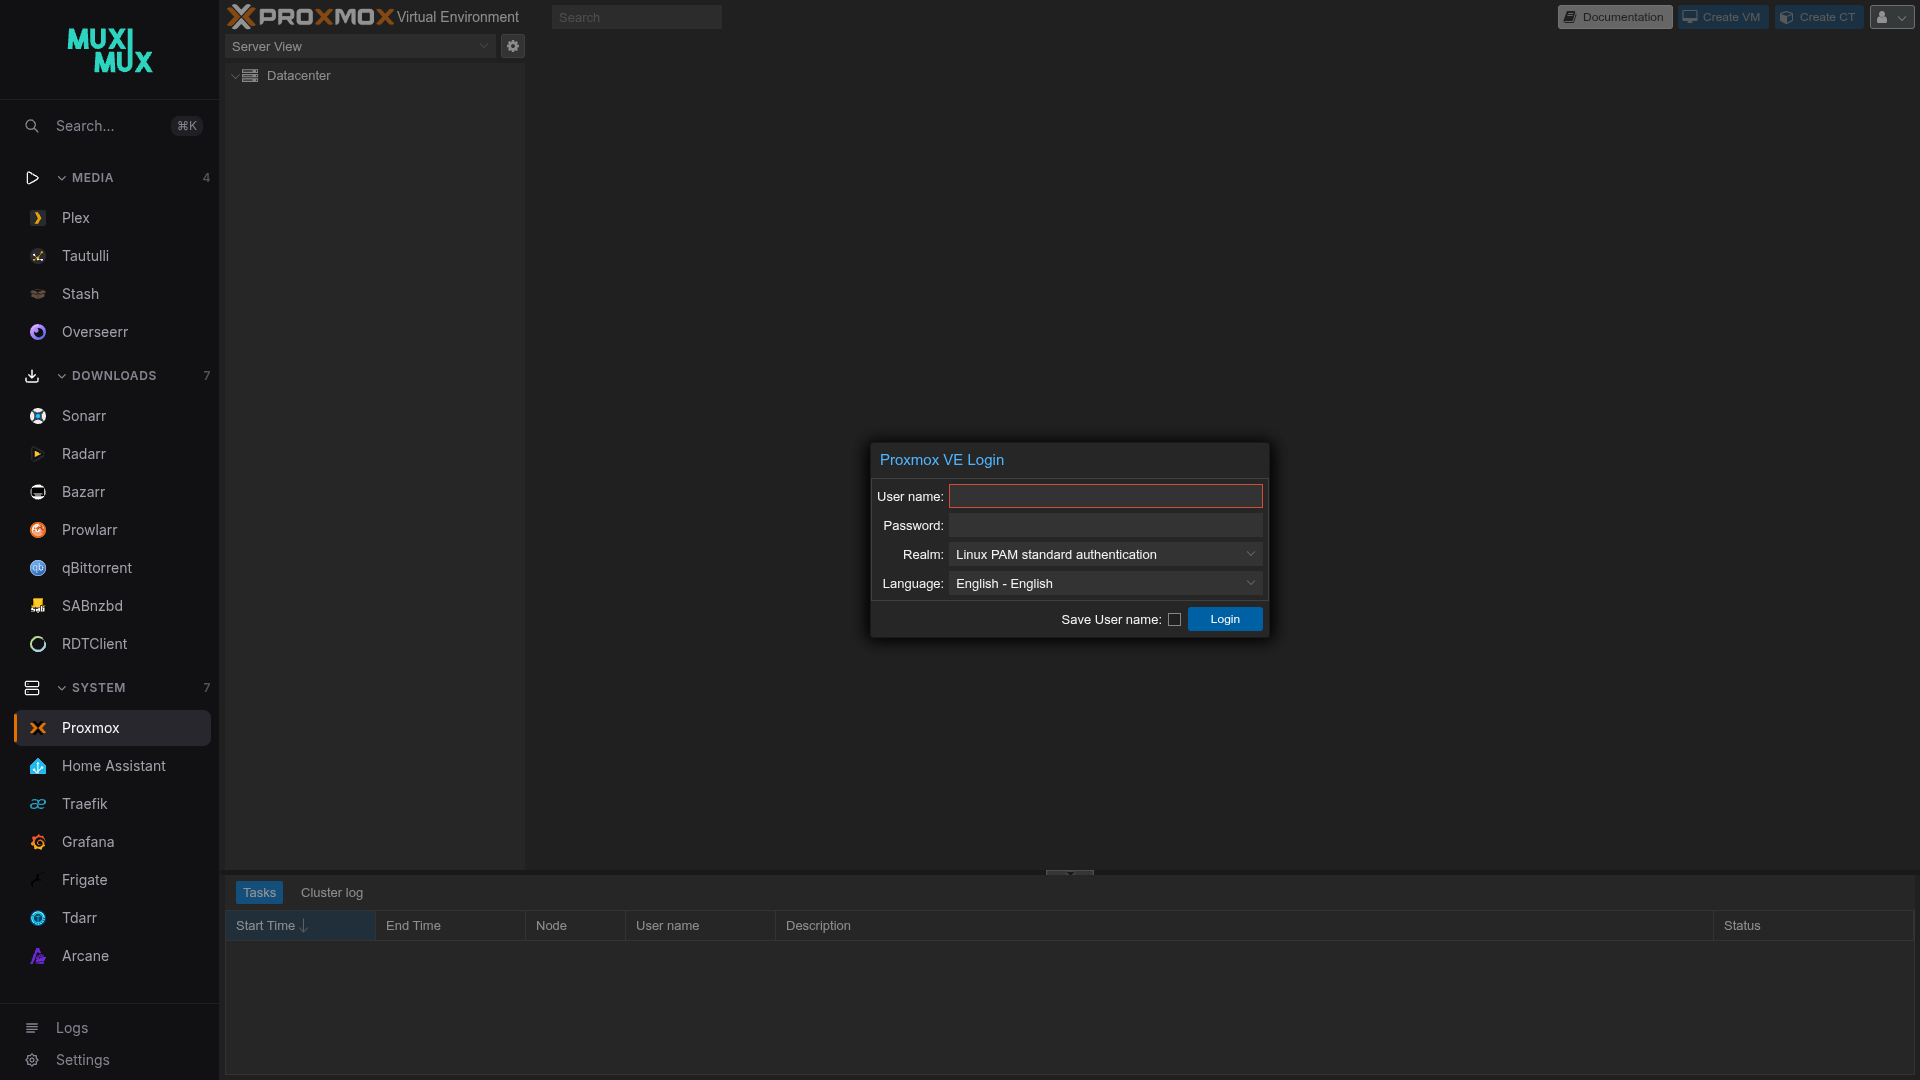Toggle the user menu at top right
Screen dimensions: 1920x1080
click(1891, 17)
